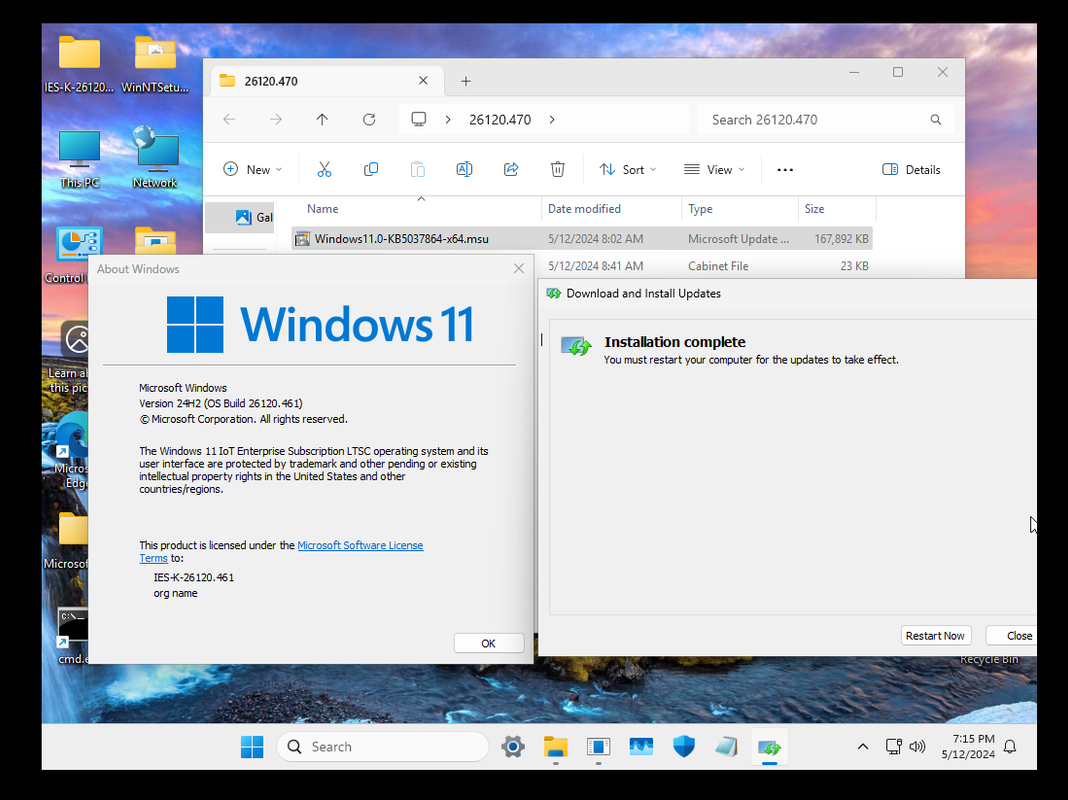
Task: Click the 26120.470 breadcrumb in address bar
Action: [500, 120]
